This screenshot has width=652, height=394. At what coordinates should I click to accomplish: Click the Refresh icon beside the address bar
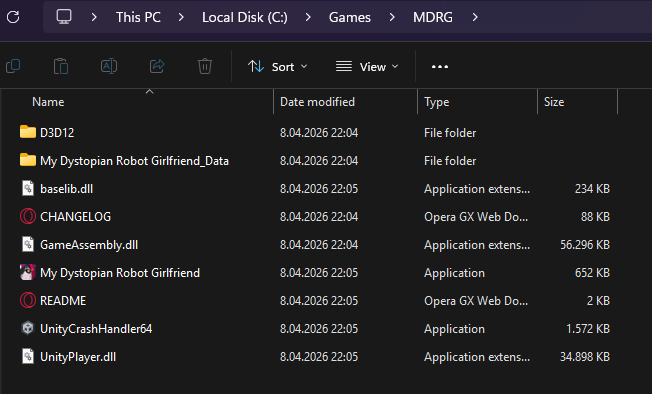pyautogui.click(x=13, y=17)
